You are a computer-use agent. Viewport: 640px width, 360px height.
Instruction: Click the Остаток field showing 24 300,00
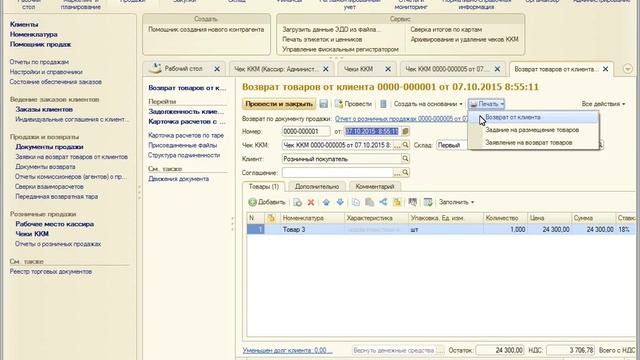(500, 350)
